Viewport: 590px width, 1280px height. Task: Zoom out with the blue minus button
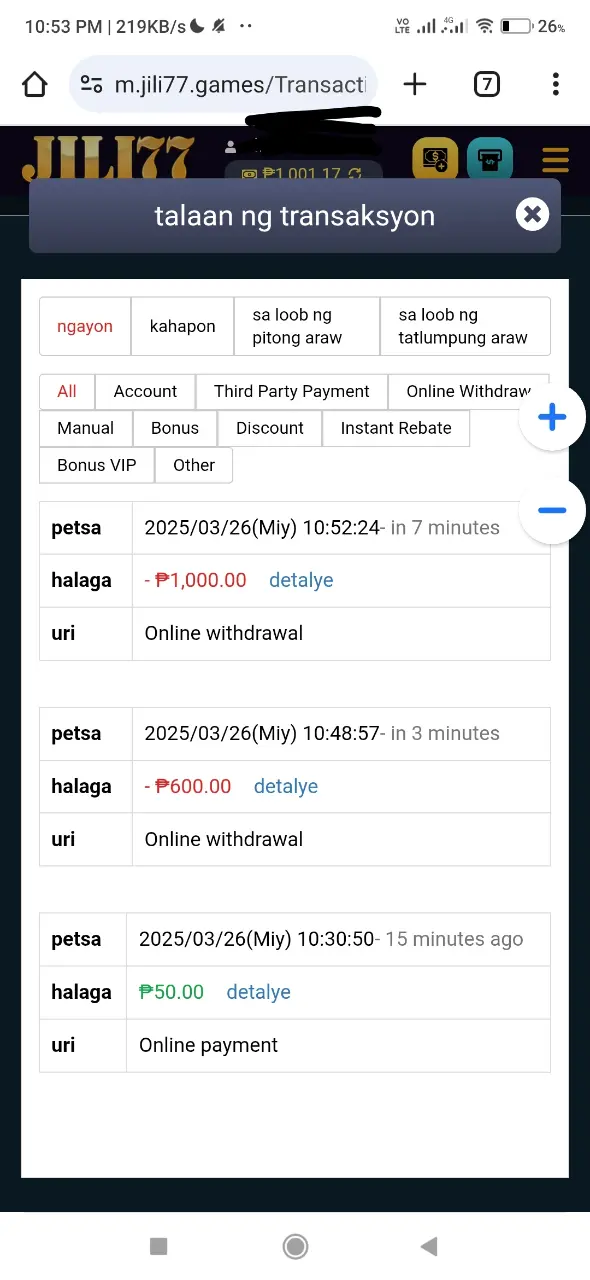point(552,511)
